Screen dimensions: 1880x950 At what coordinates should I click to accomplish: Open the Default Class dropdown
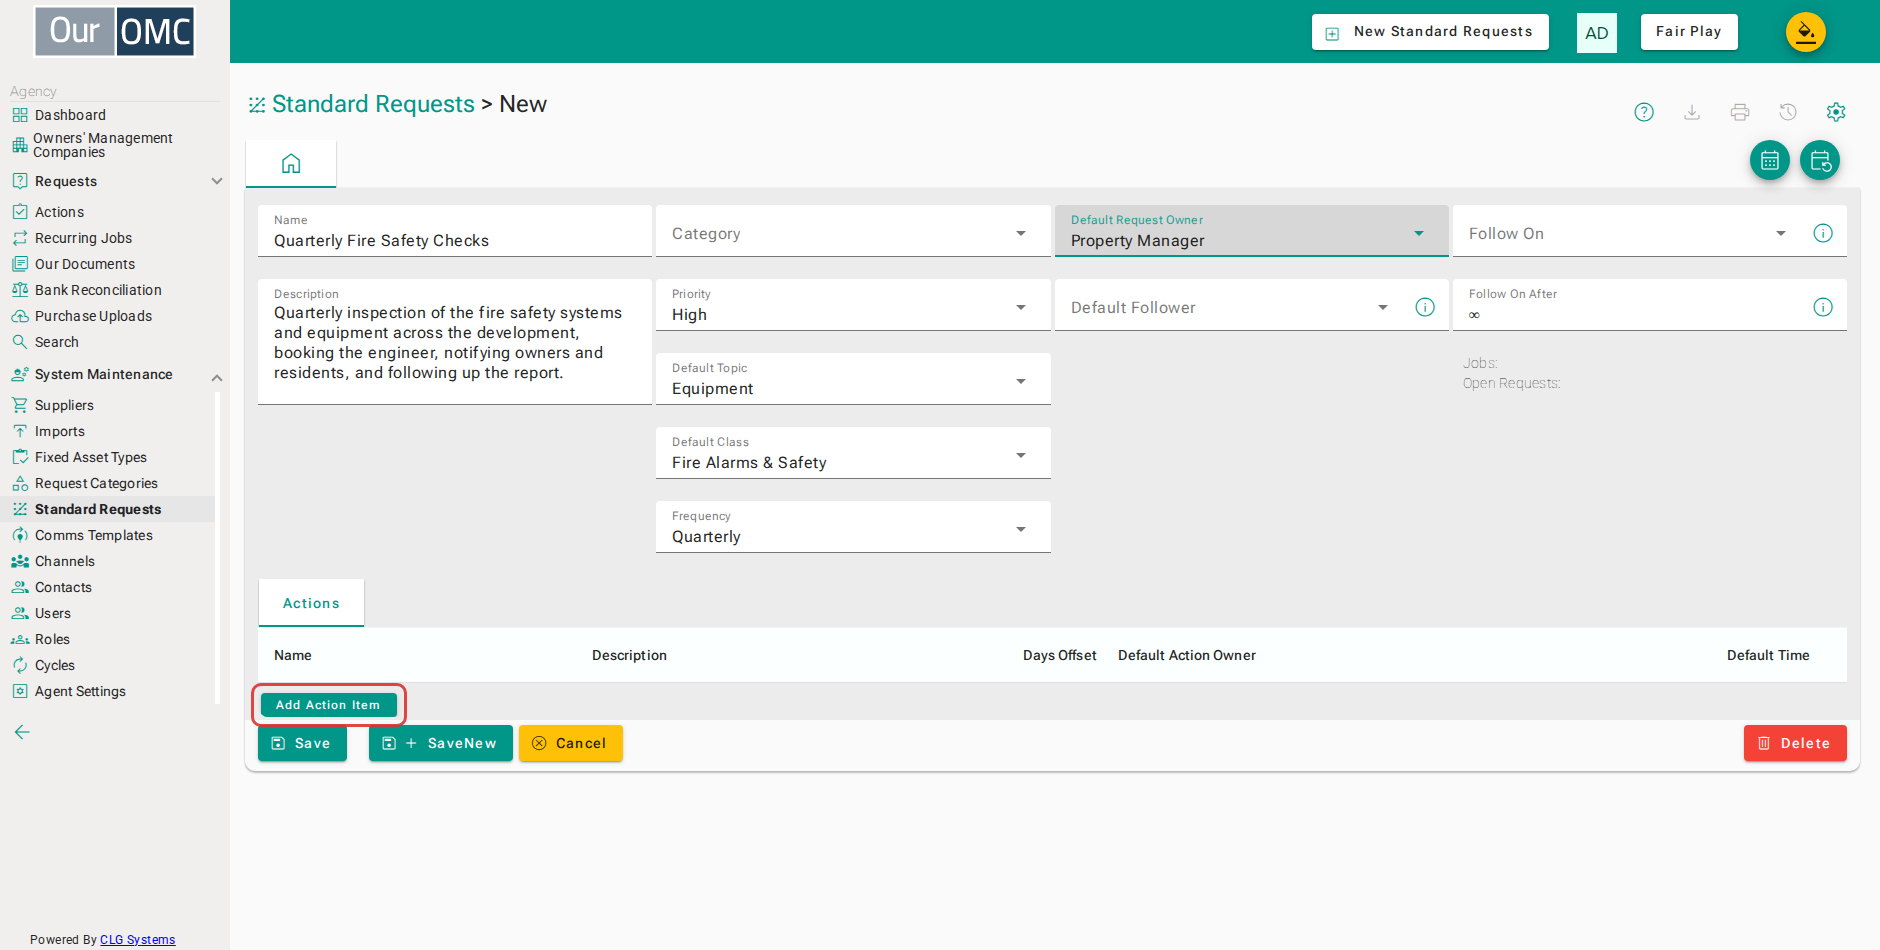click(x=853, y=453)
